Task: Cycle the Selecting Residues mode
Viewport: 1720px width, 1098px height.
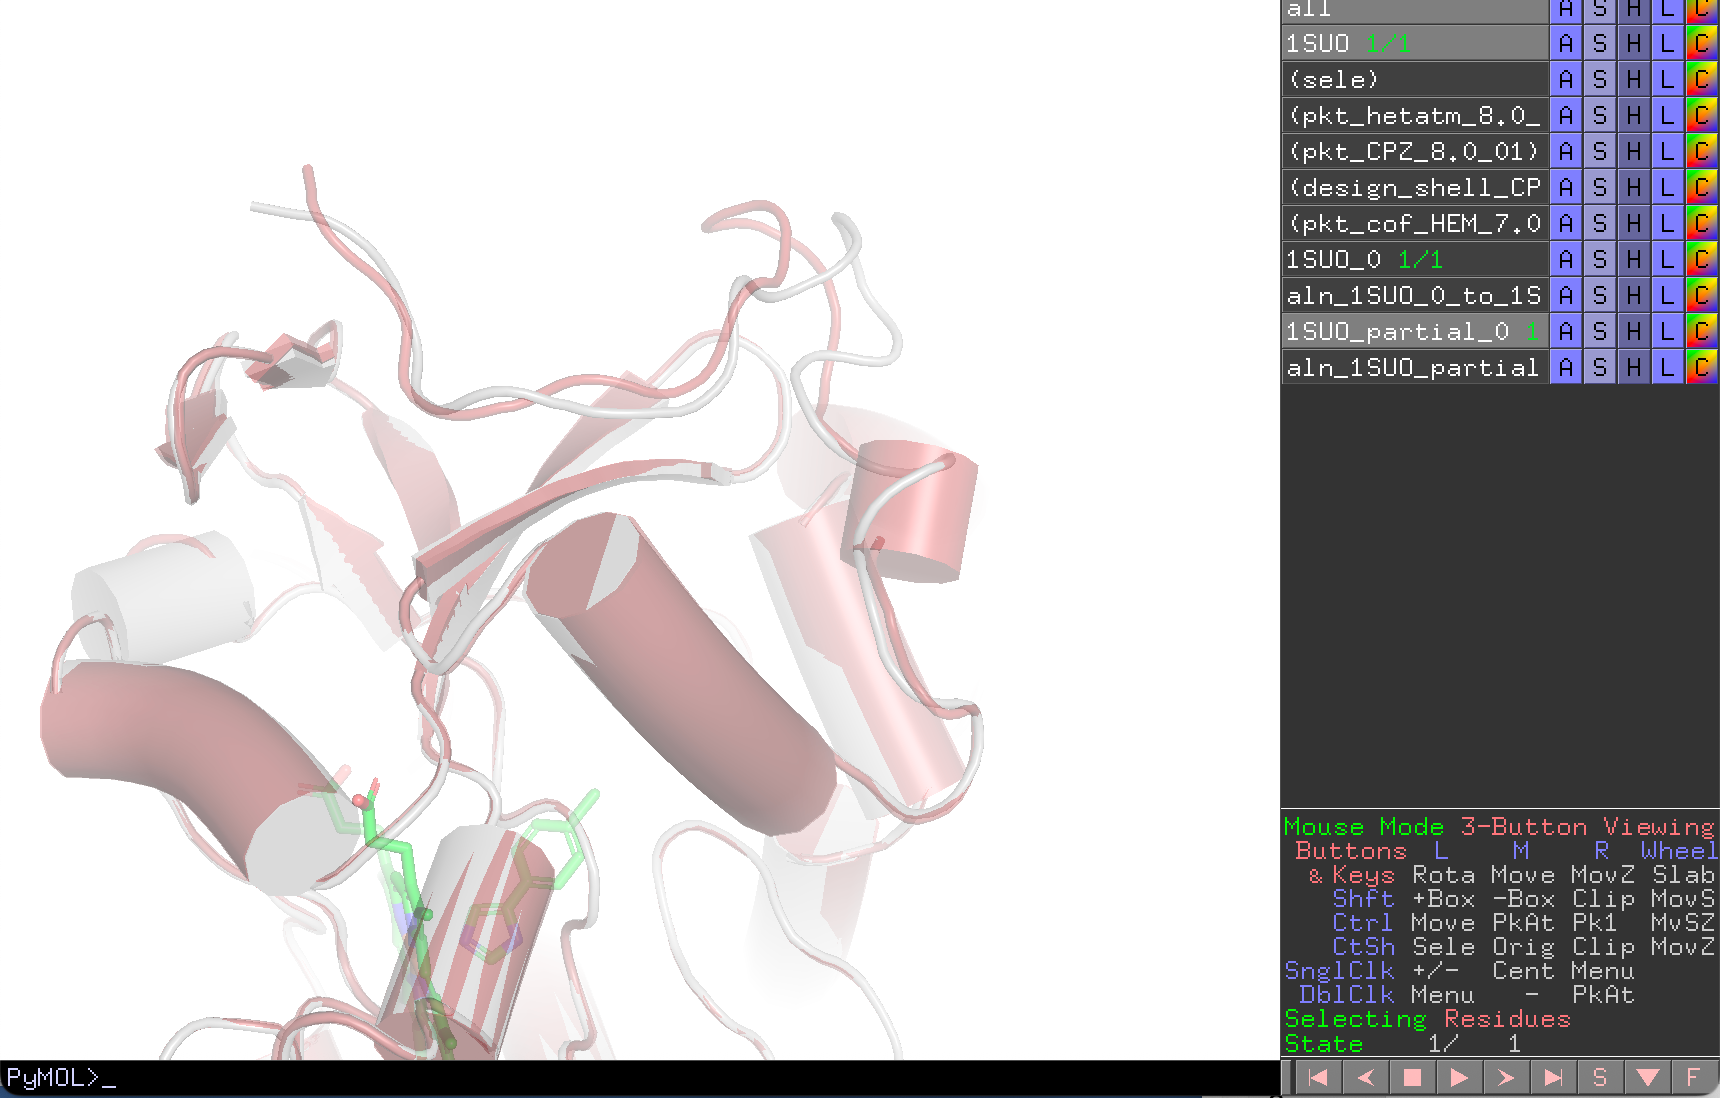Action: [x=1427, y=1019]
